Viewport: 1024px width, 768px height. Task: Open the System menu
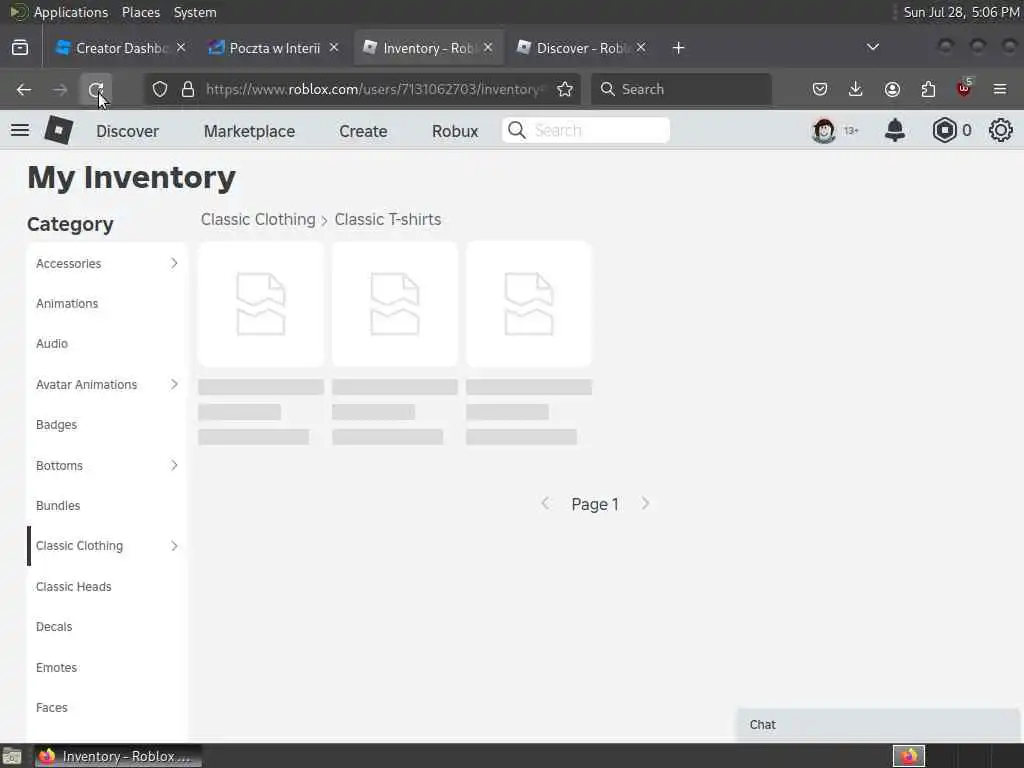[x=195, y=12]
